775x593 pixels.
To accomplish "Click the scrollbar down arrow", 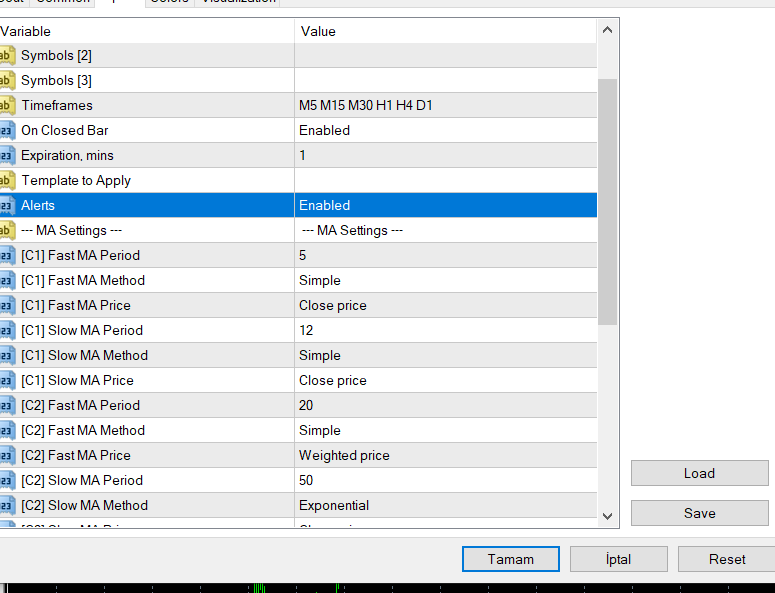I will click(x=607, y=516).
